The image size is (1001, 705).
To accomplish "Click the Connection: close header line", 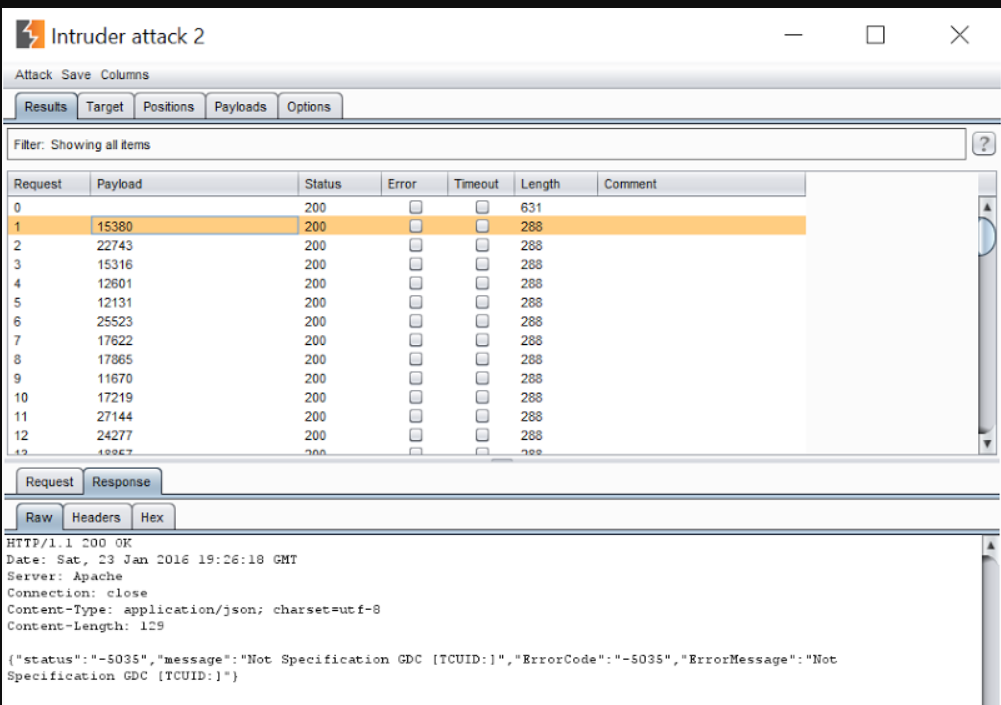I will point(77,593).
